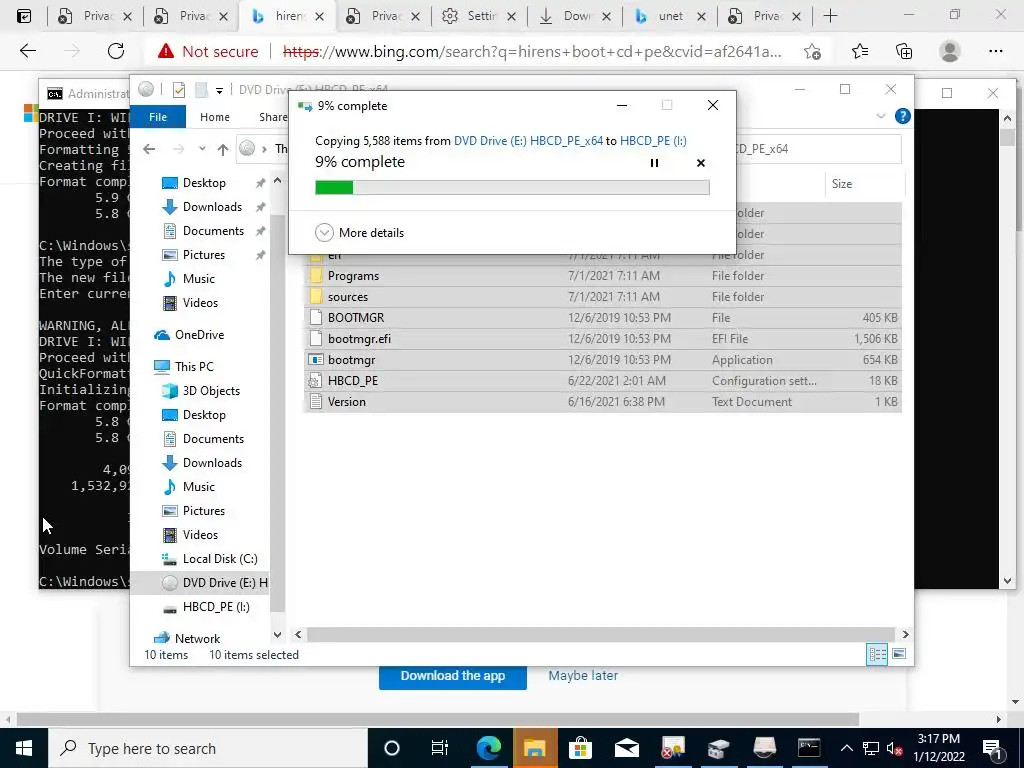
Task: Select Local Disk (C:)
Action: 219,559
